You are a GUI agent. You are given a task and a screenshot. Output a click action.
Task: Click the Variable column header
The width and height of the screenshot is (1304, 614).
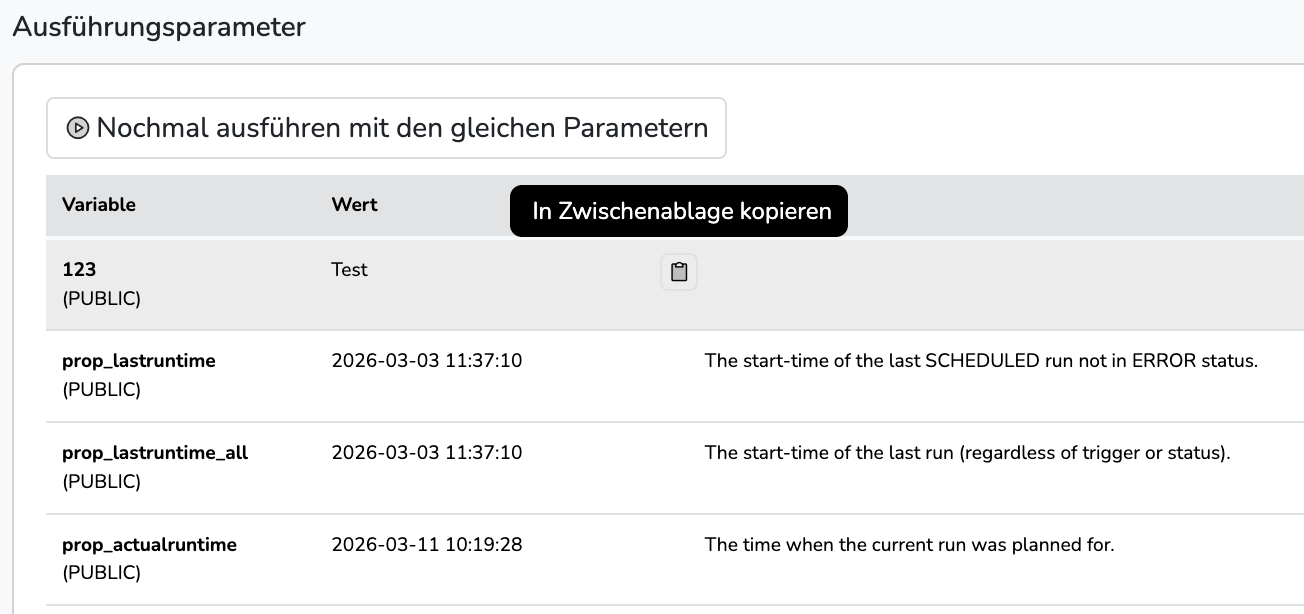tap(99, 204)
